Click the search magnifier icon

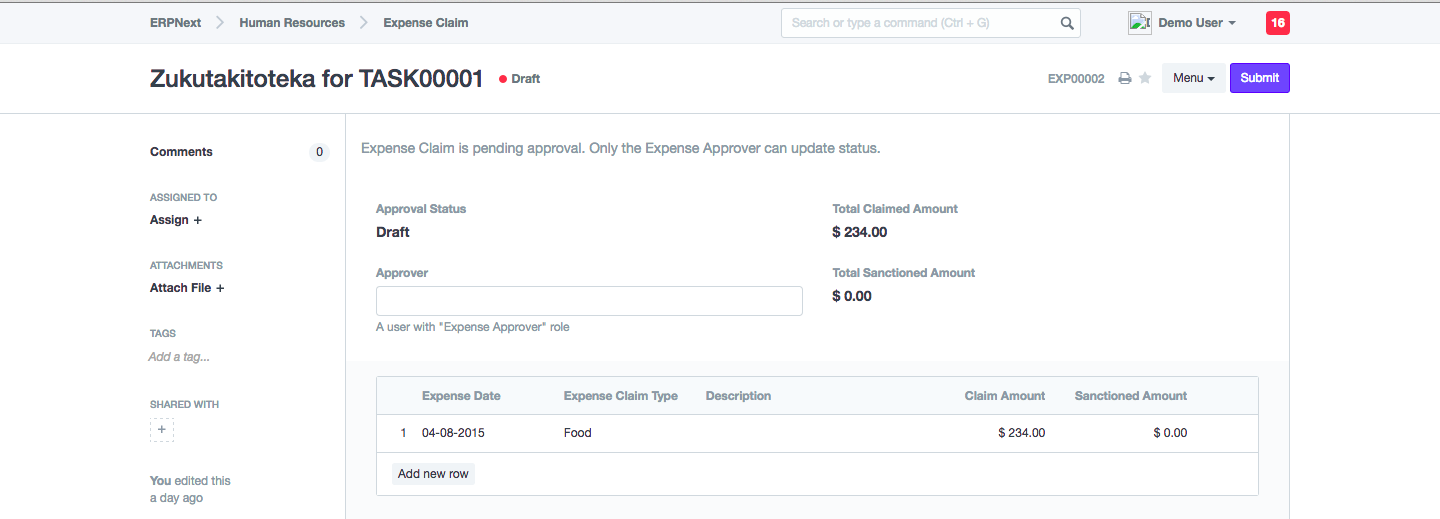(x=1067, y=23)
